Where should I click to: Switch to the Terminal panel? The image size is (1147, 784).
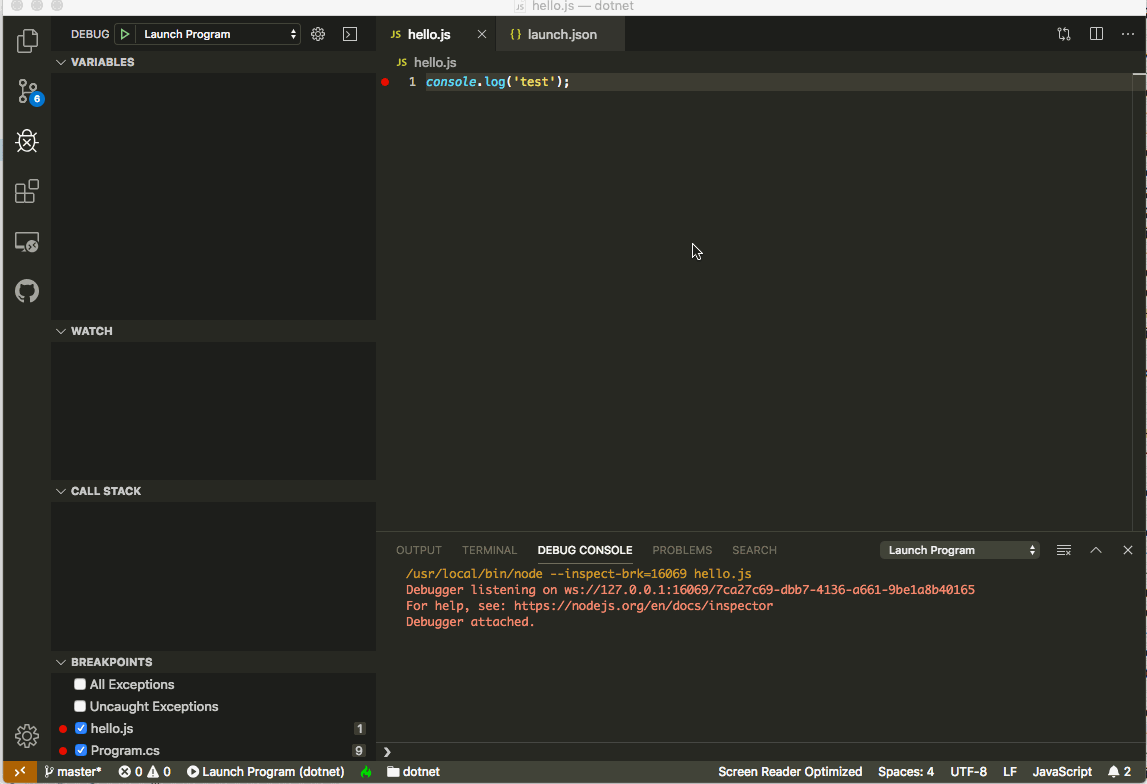pyautogui.click(x=489, y=549)
